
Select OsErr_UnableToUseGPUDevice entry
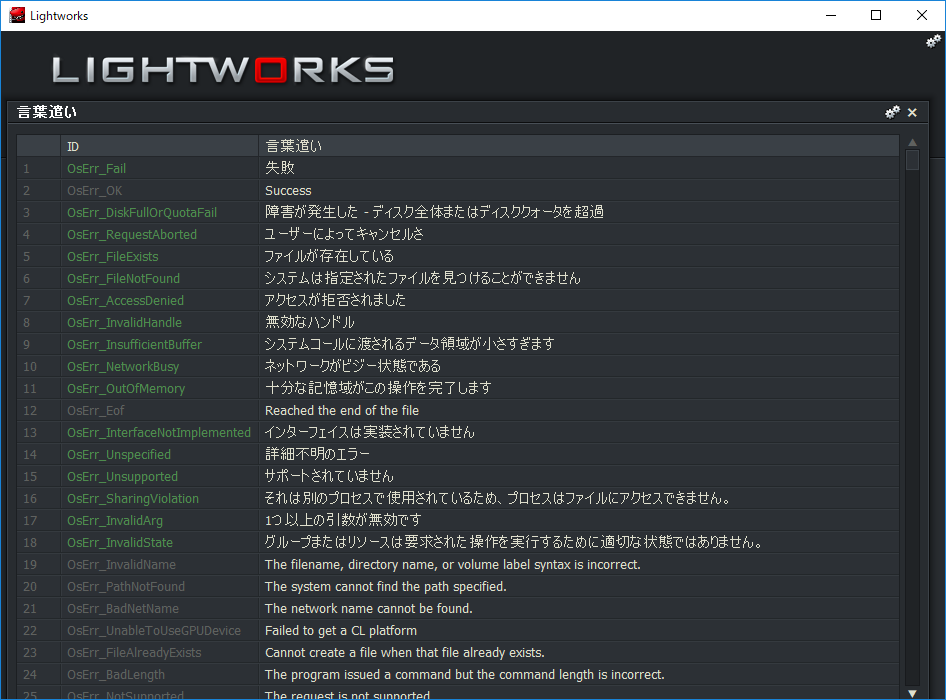[159, 631]
